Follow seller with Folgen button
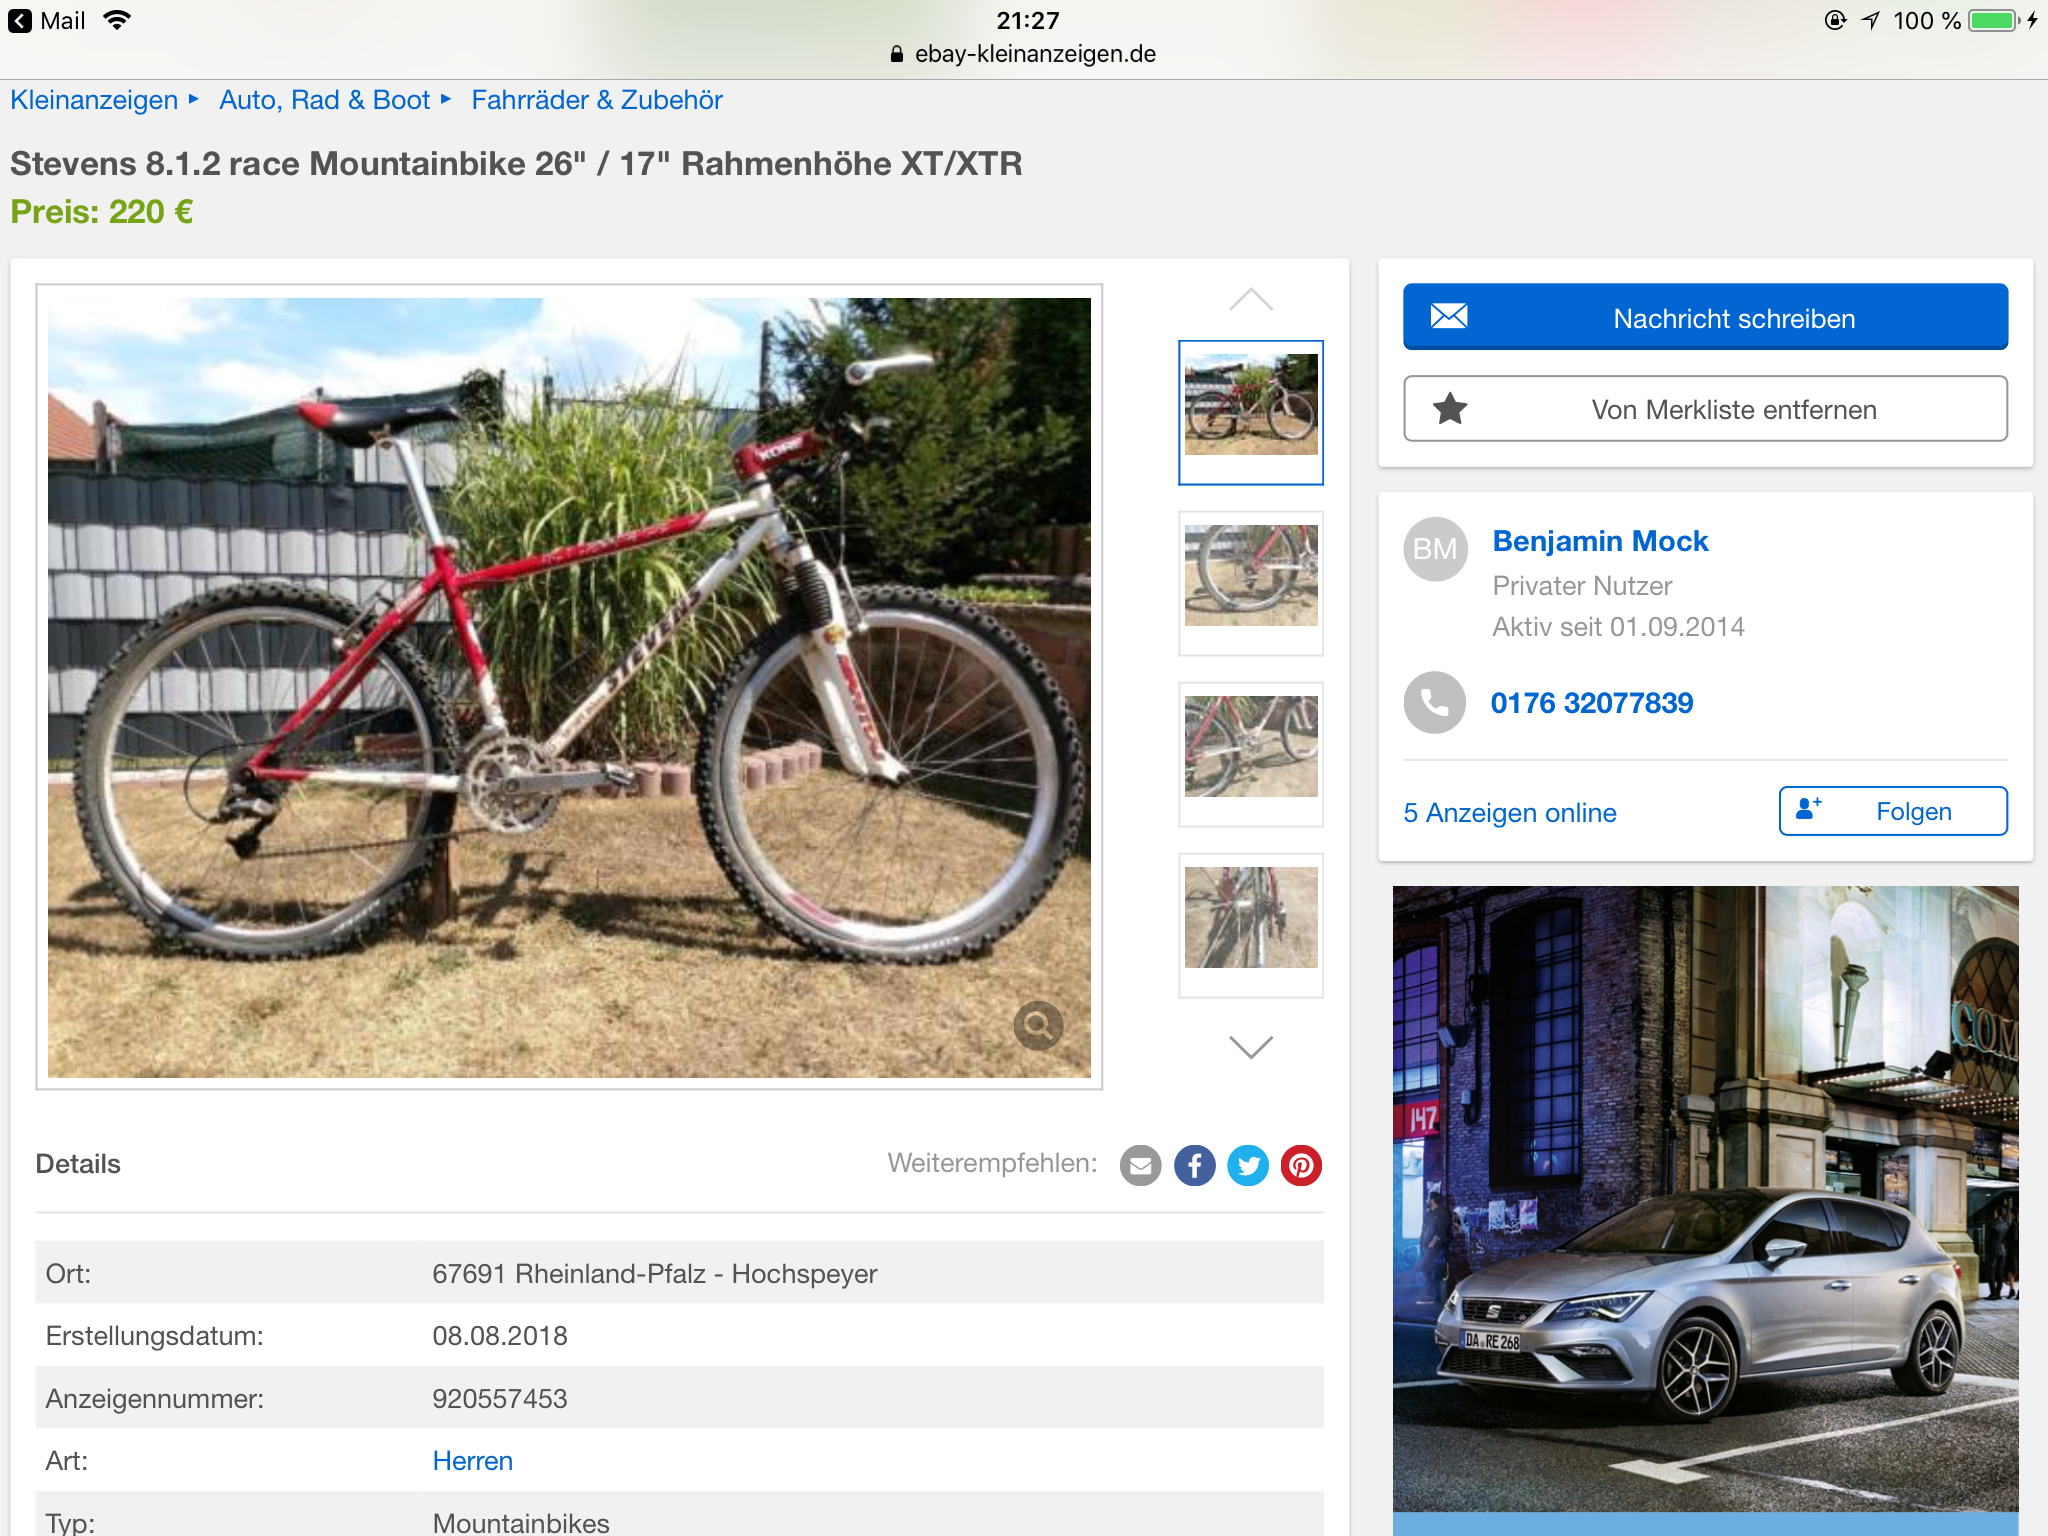The height and width of the screenshot is (1536, 2048). [x=1892, y=811]
